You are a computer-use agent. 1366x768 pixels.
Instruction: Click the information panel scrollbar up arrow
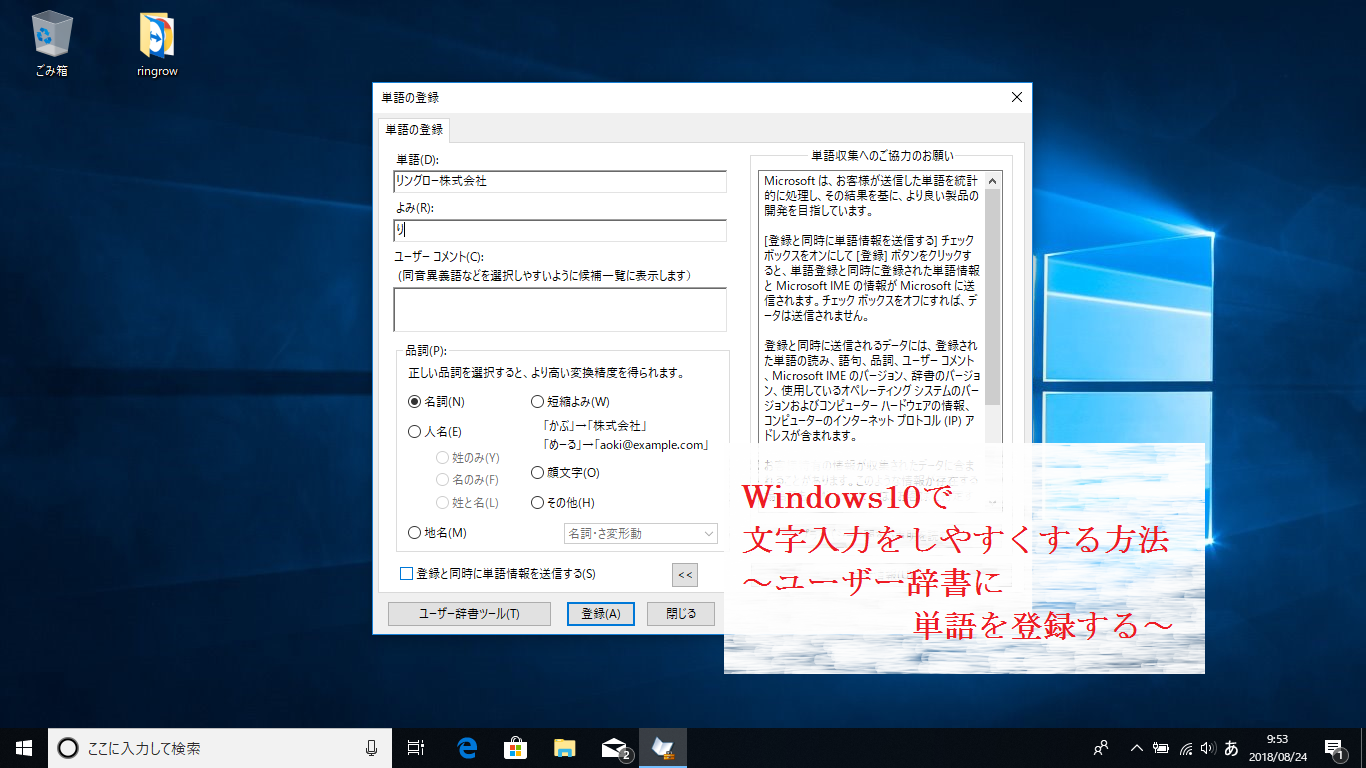pos(993,181)
